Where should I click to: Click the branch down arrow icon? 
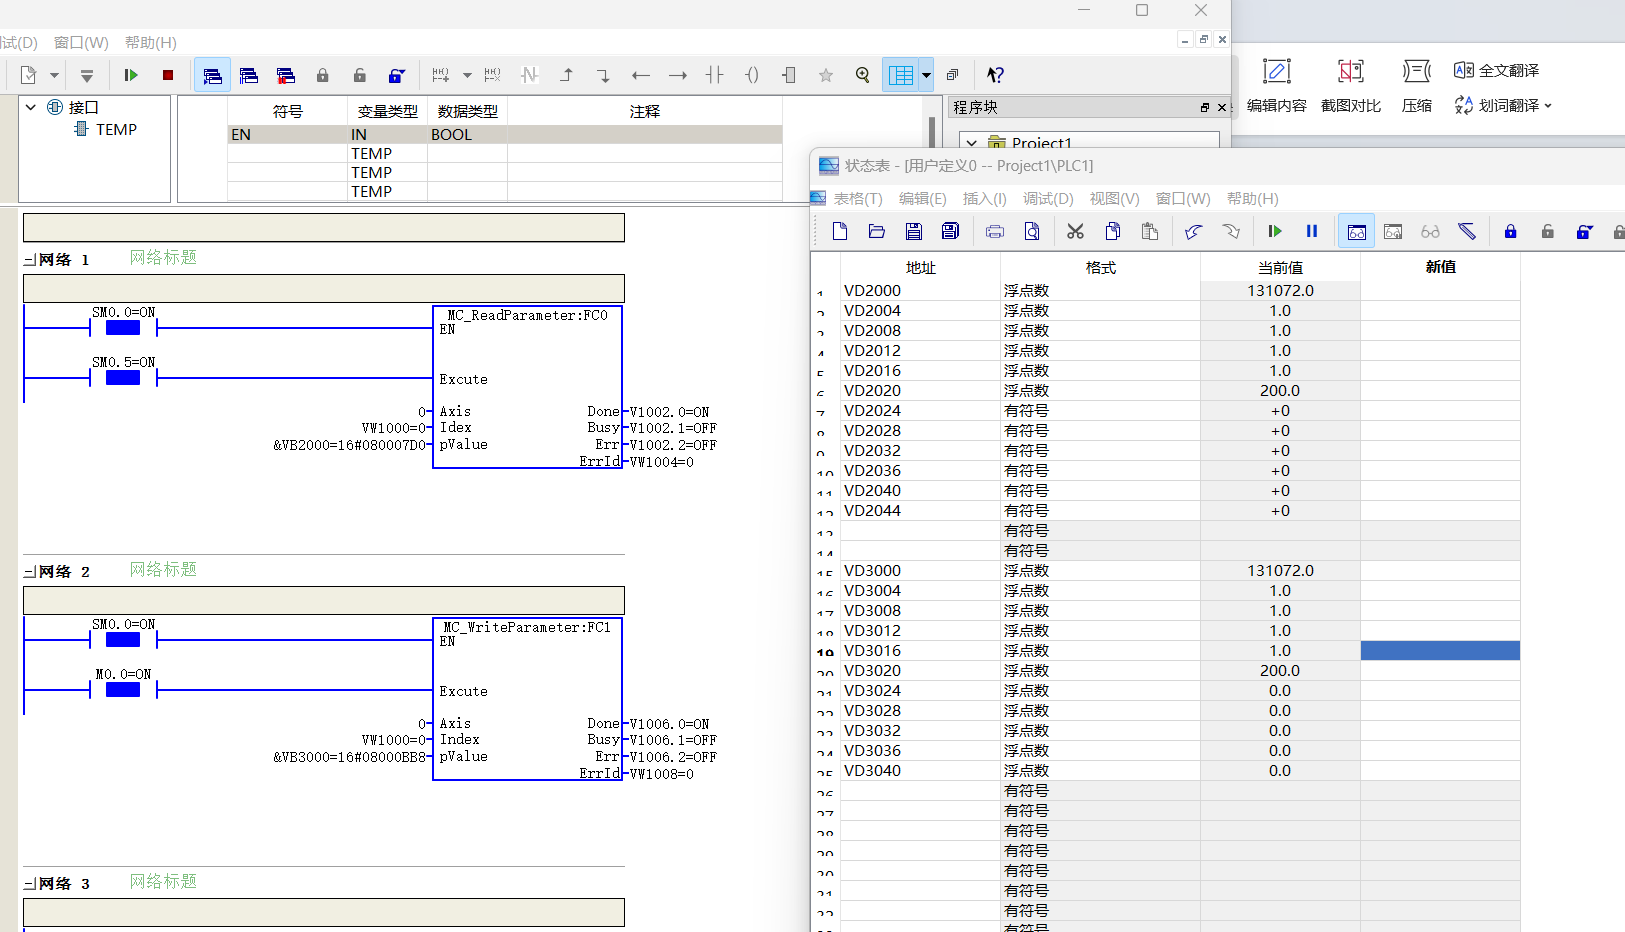pyautogui.click(x=603, y=75)
